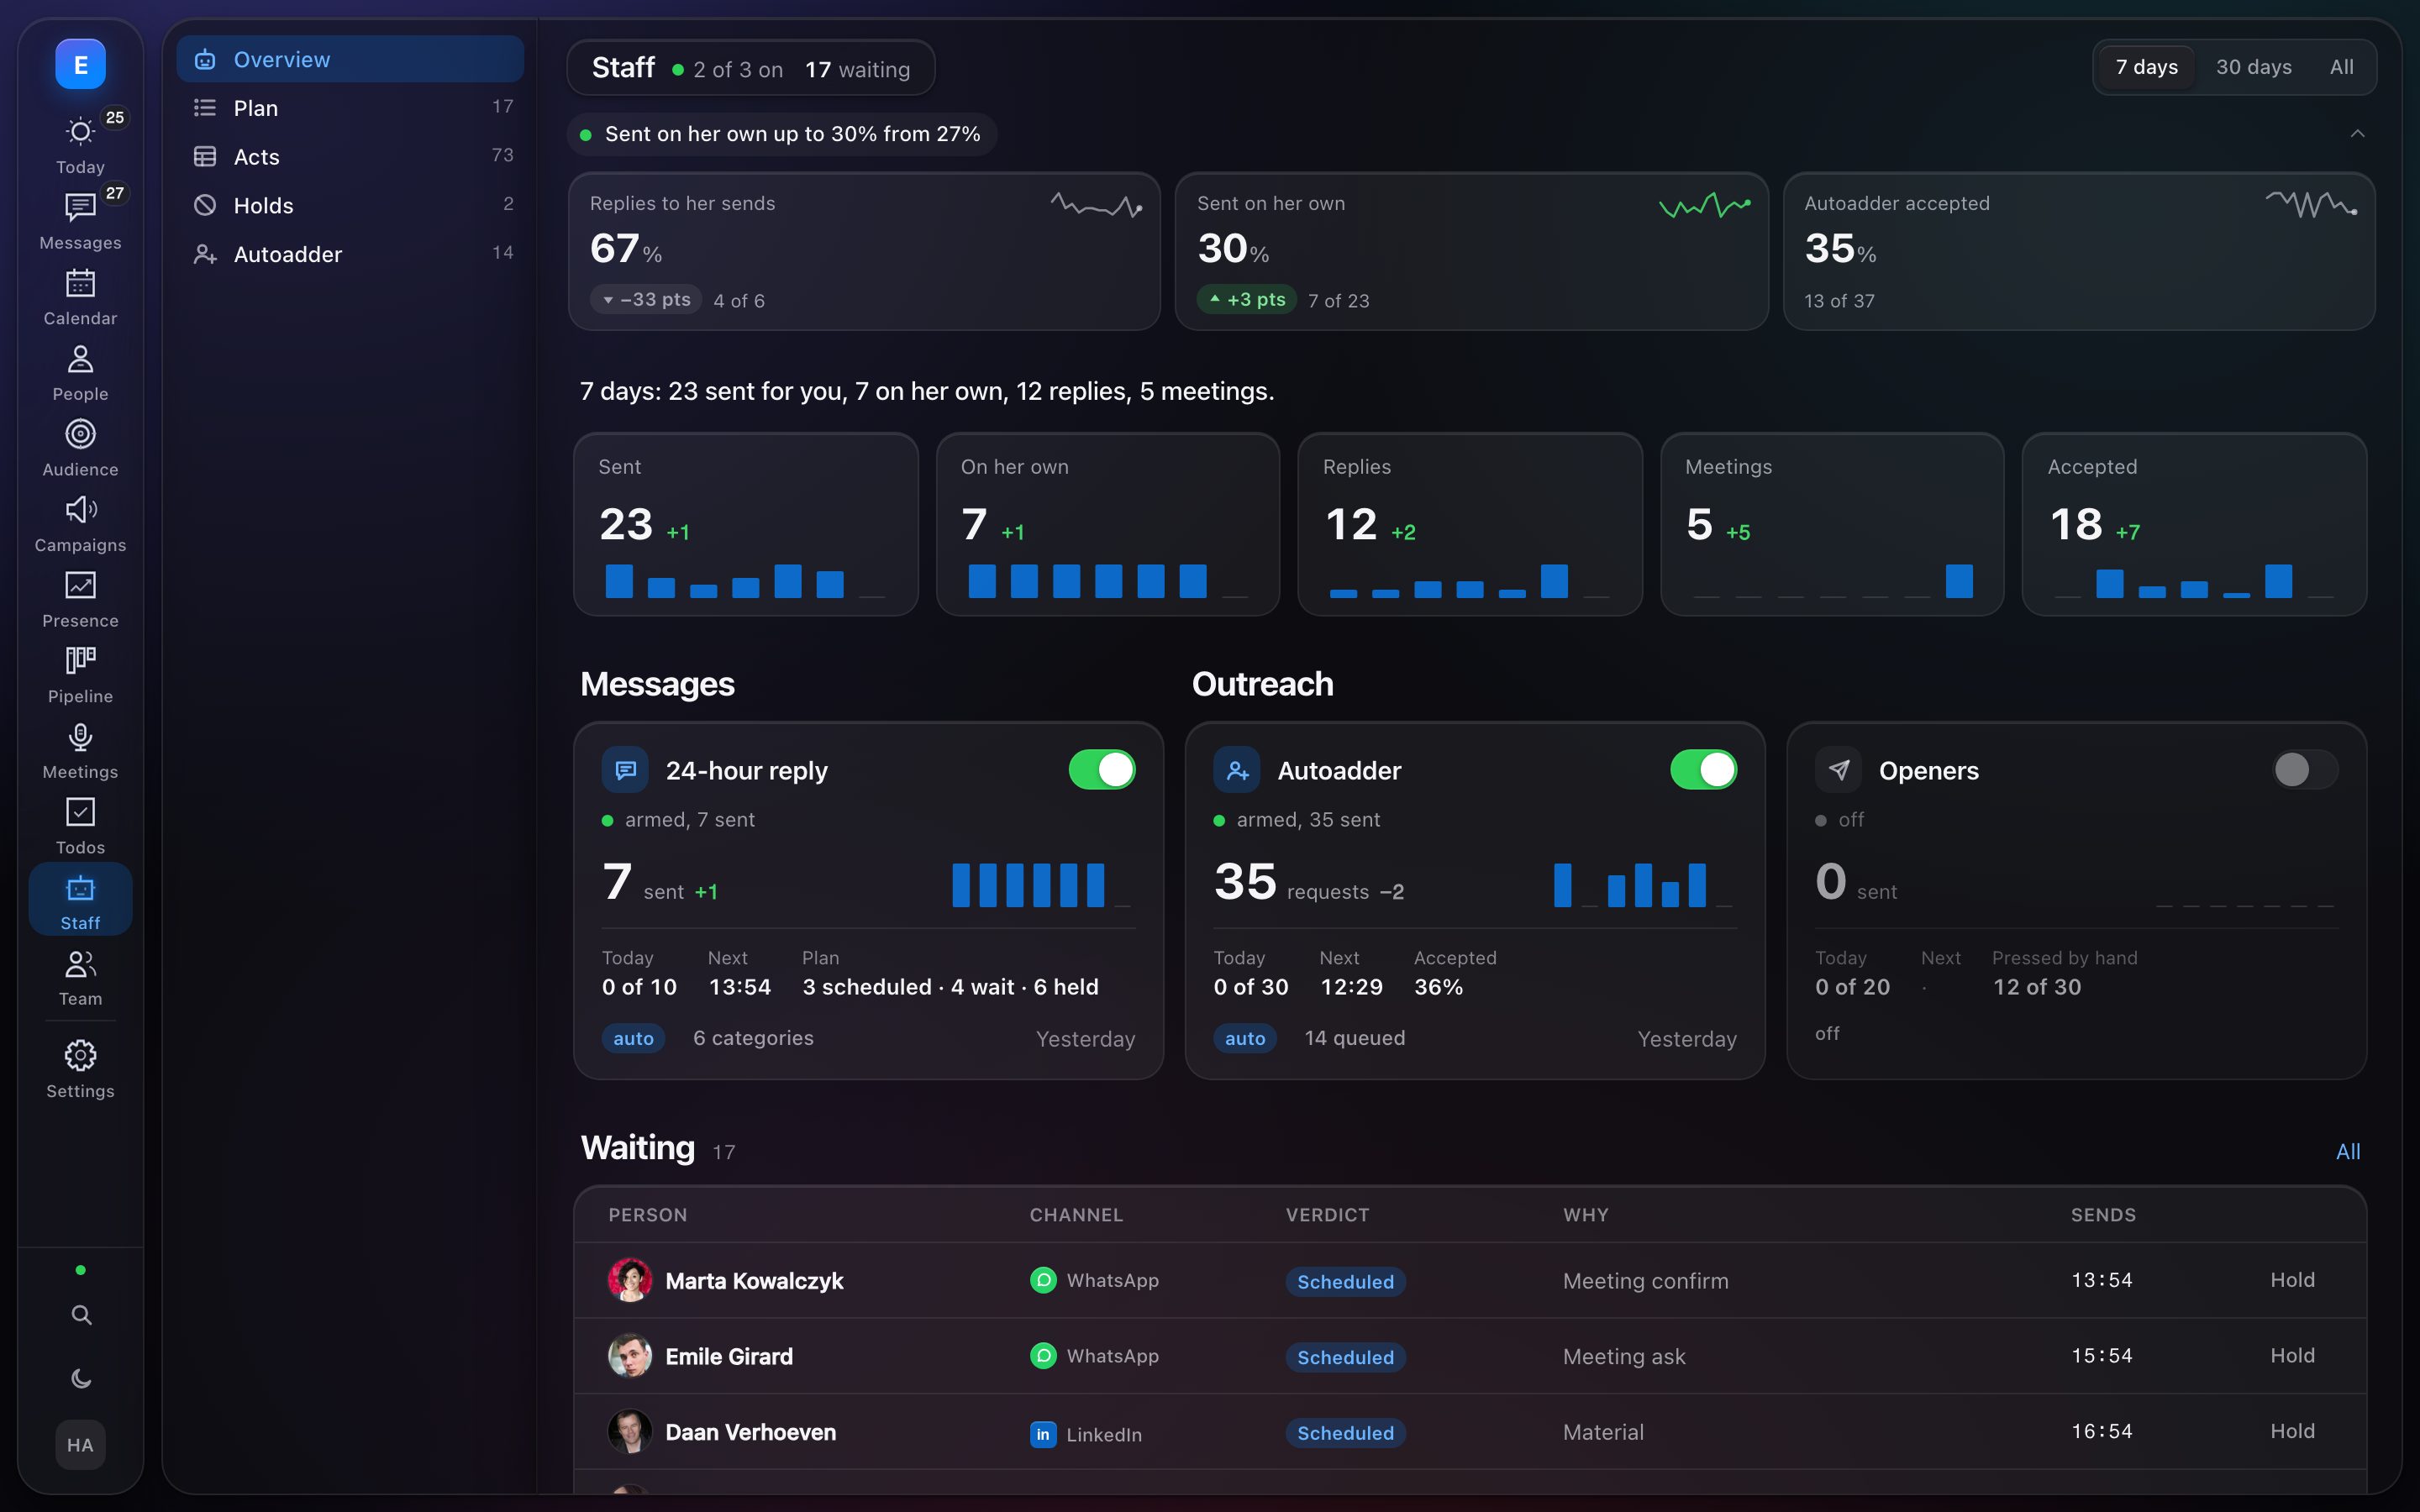Select Holds in the Staff submenu
This screenshot has width=2420, height=1512.
point(350,205)
